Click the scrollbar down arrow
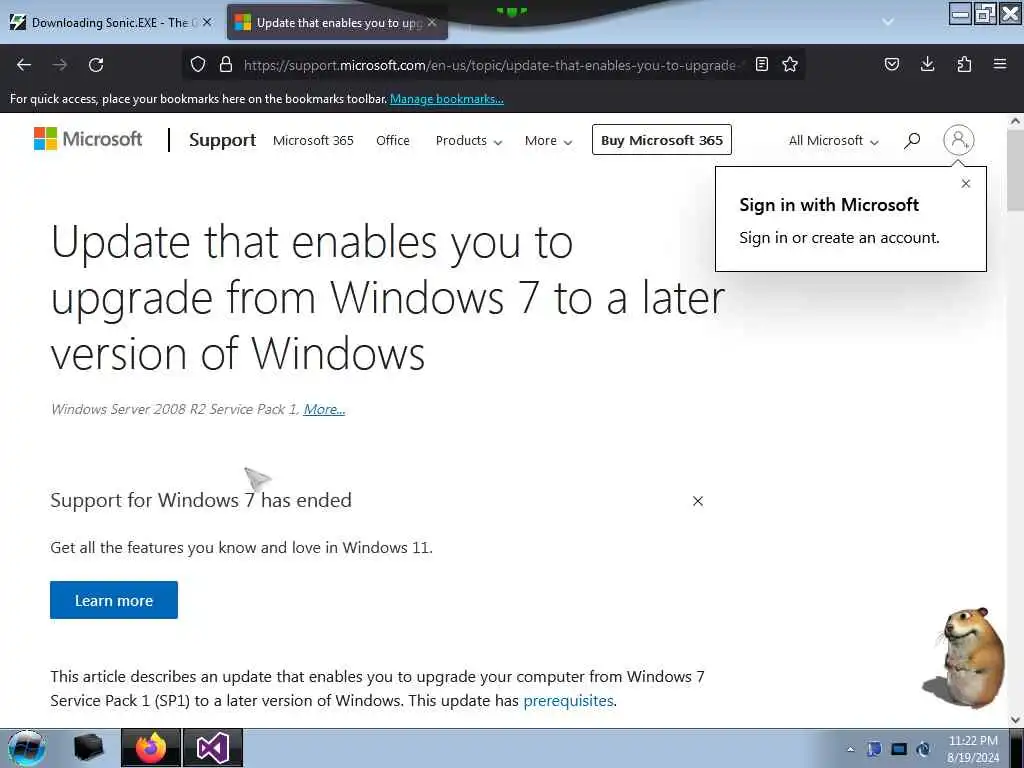1024x768 pixels. [1015, 720]
